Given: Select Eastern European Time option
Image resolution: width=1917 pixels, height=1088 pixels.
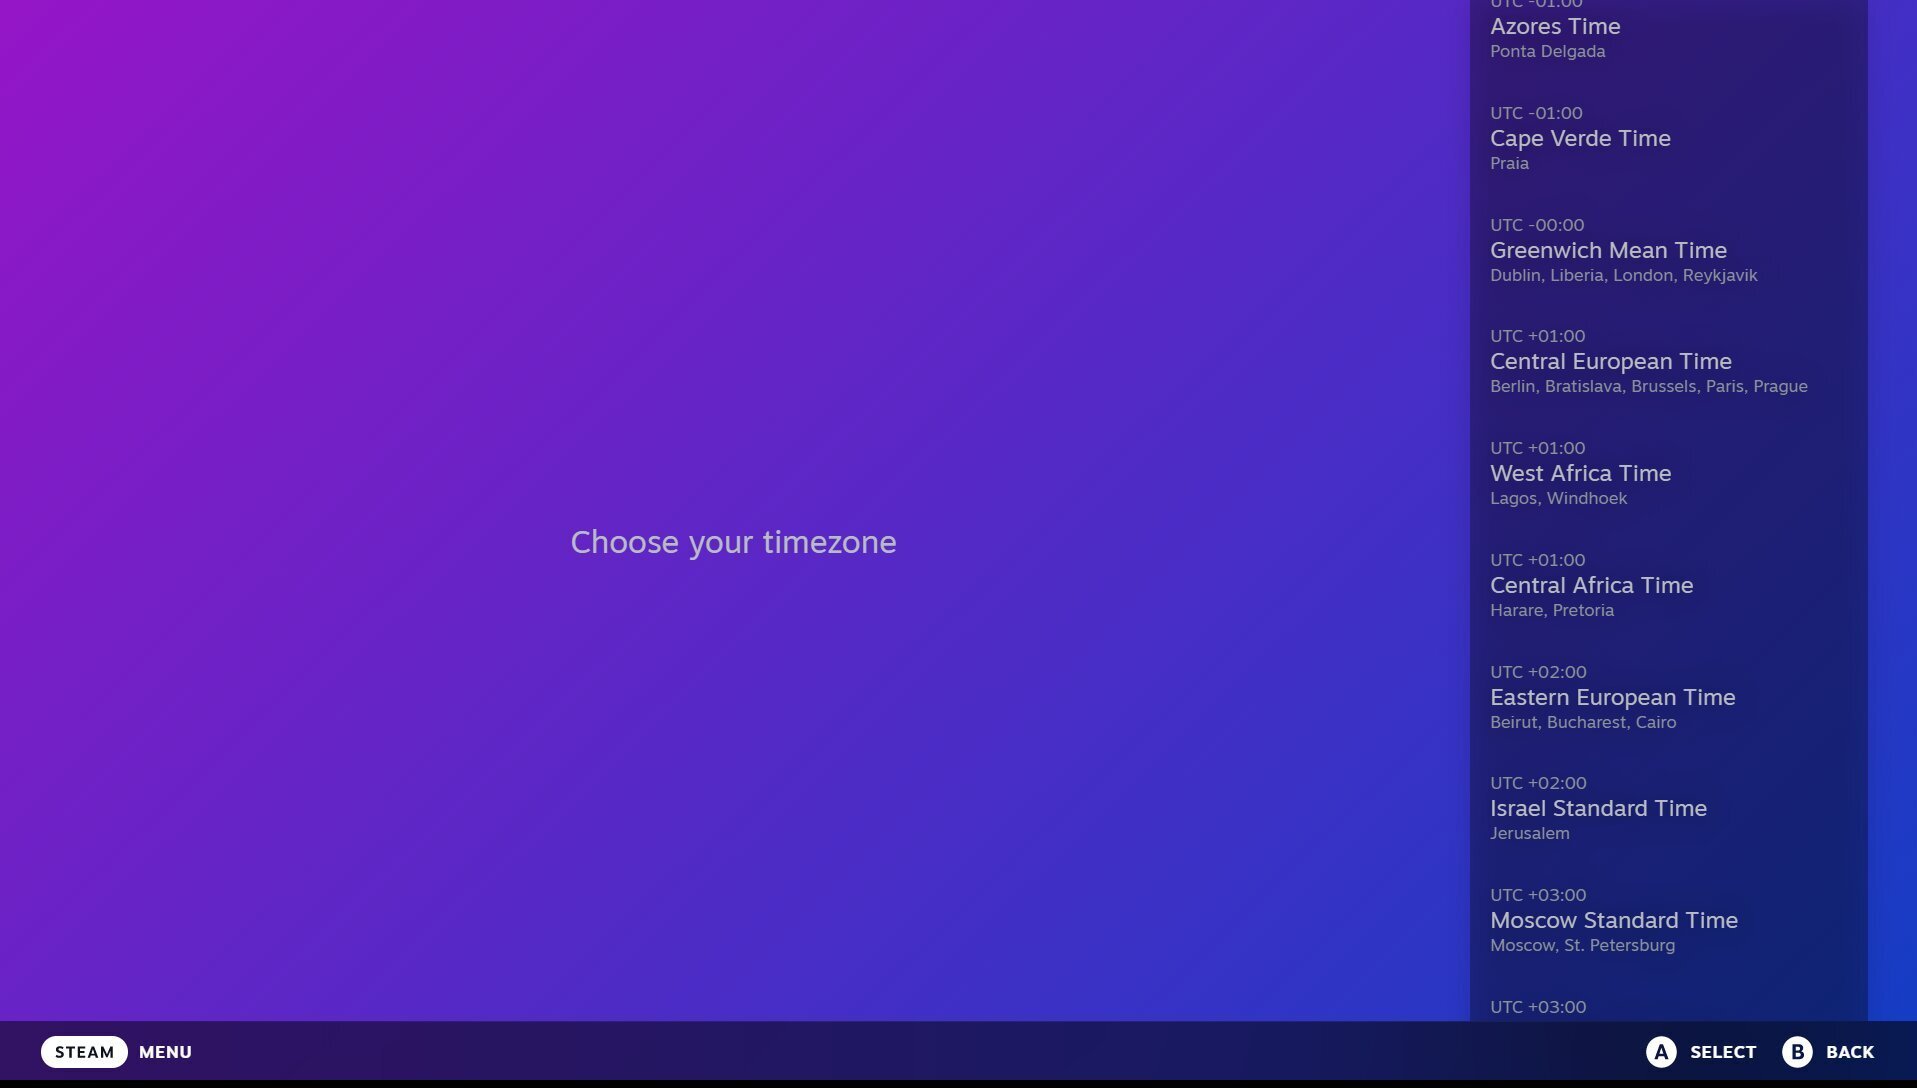Looking at the screenshot, I should point(1668,697).
